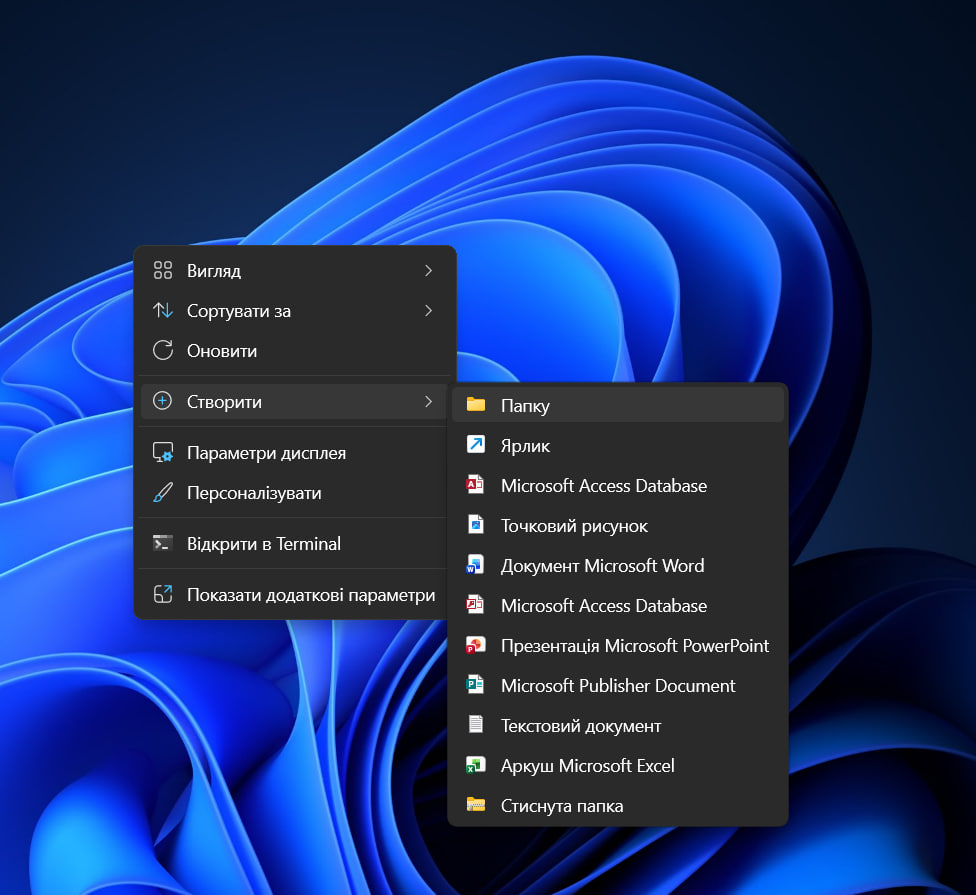Screen dimensions: 976x895
Task: Choose Персоналізувати from the context menu
Action: click(294, 493)
